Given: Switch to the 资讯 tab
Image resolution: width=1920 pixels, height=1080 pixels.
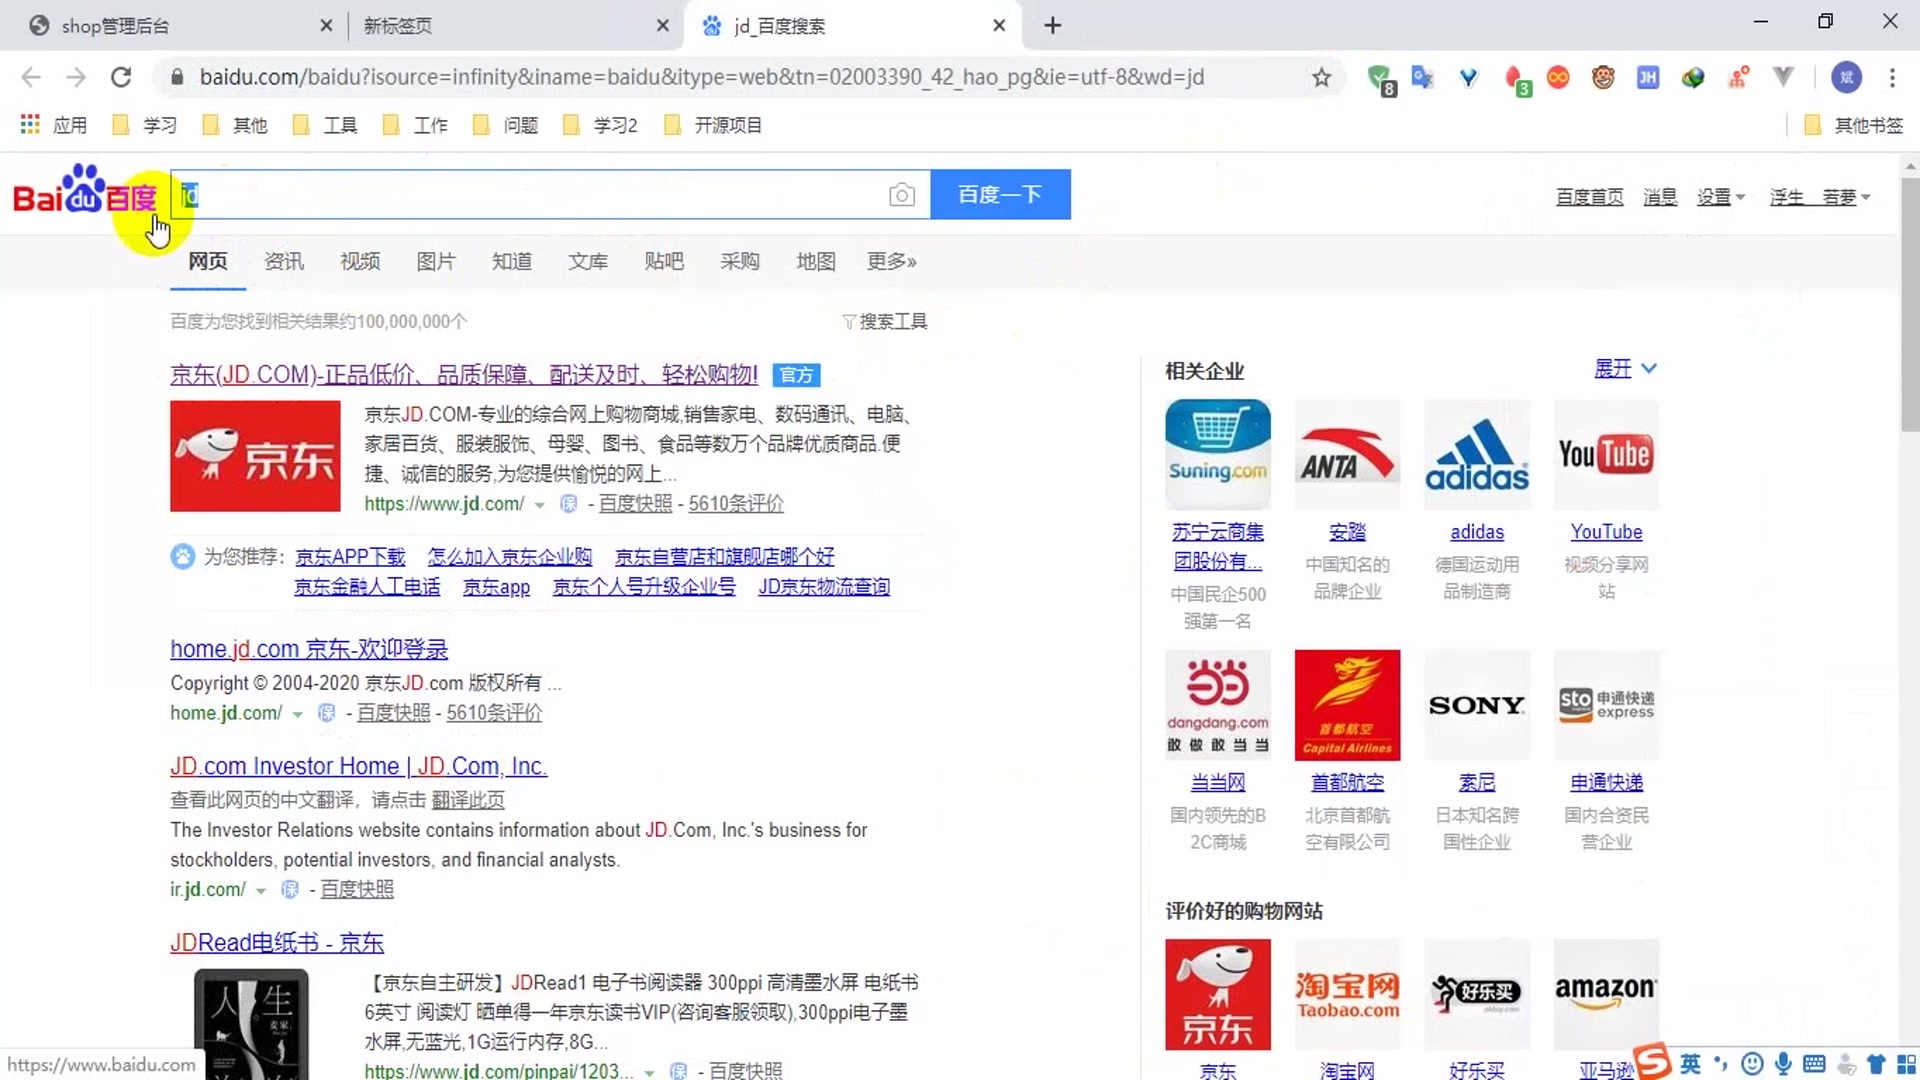Looking at the screenshot, I should (x=284, y=261).
